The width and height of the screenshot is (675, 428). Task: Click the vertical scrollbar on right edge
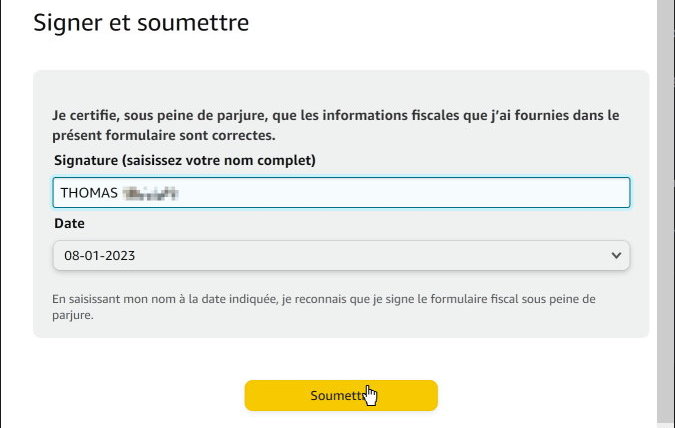point(665,200)
